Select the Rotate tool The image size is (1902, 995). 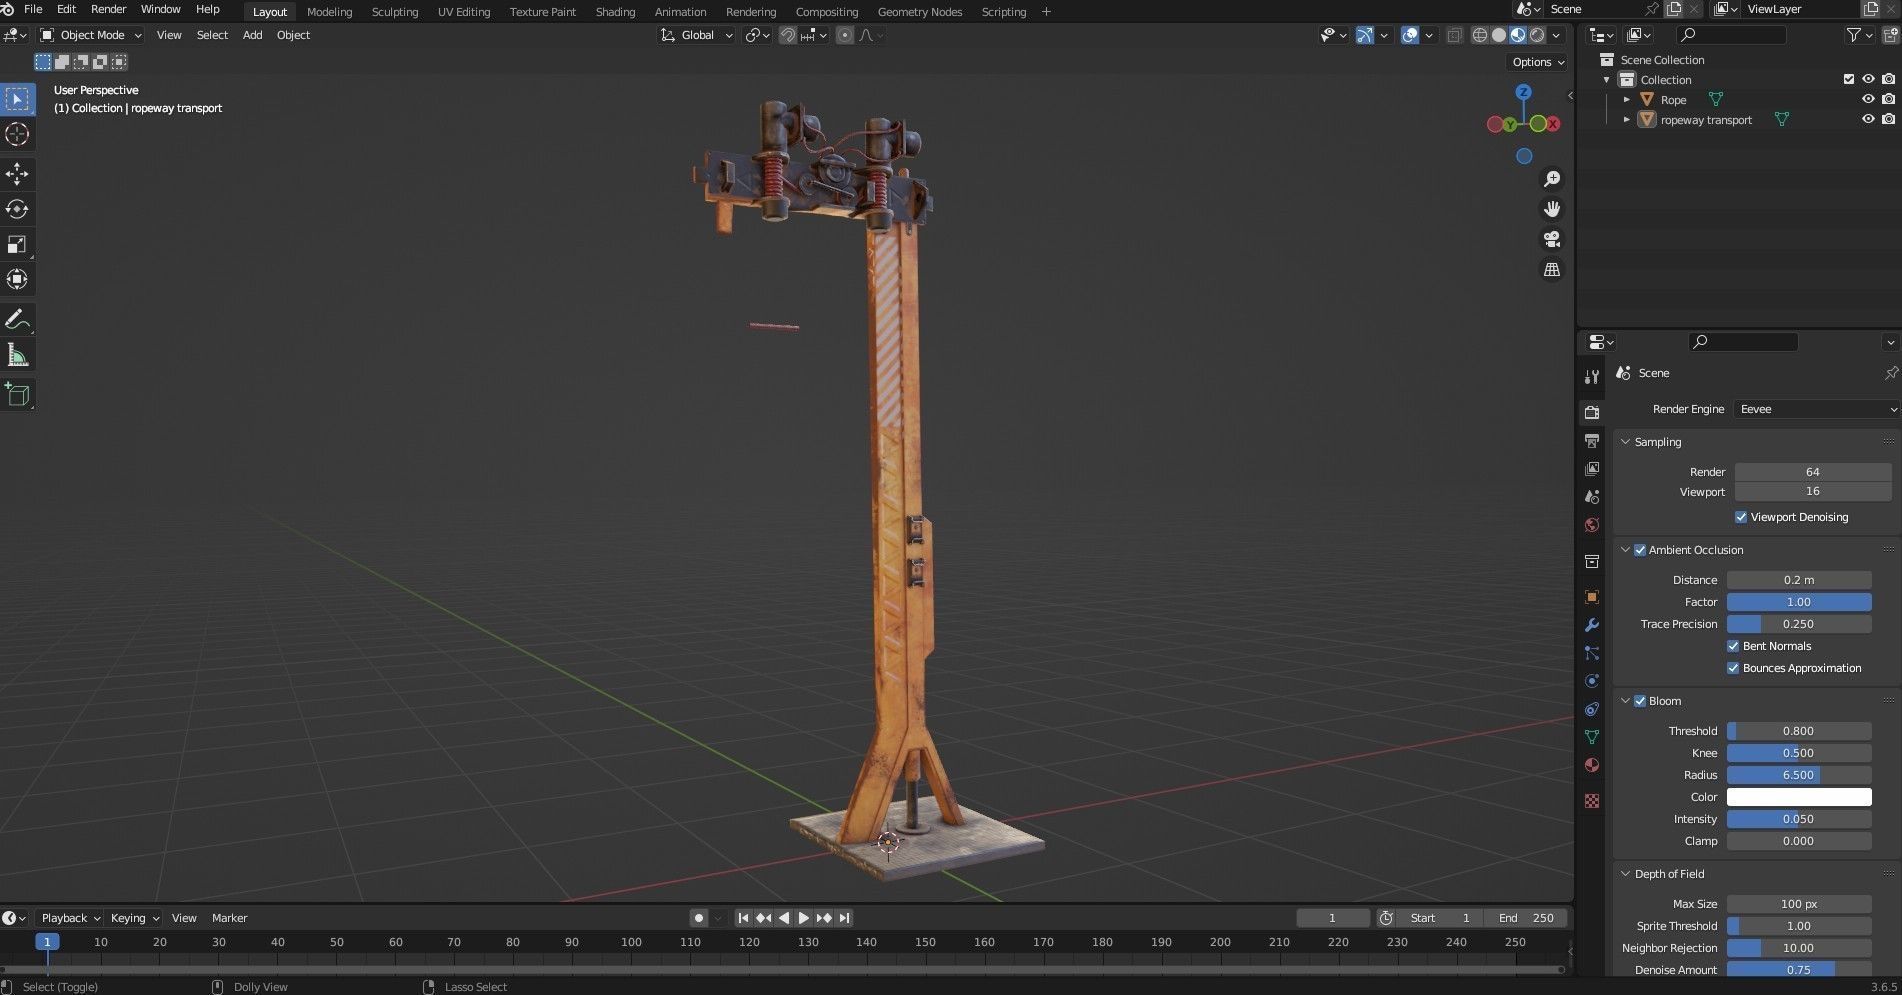click(x=17, y=209)
